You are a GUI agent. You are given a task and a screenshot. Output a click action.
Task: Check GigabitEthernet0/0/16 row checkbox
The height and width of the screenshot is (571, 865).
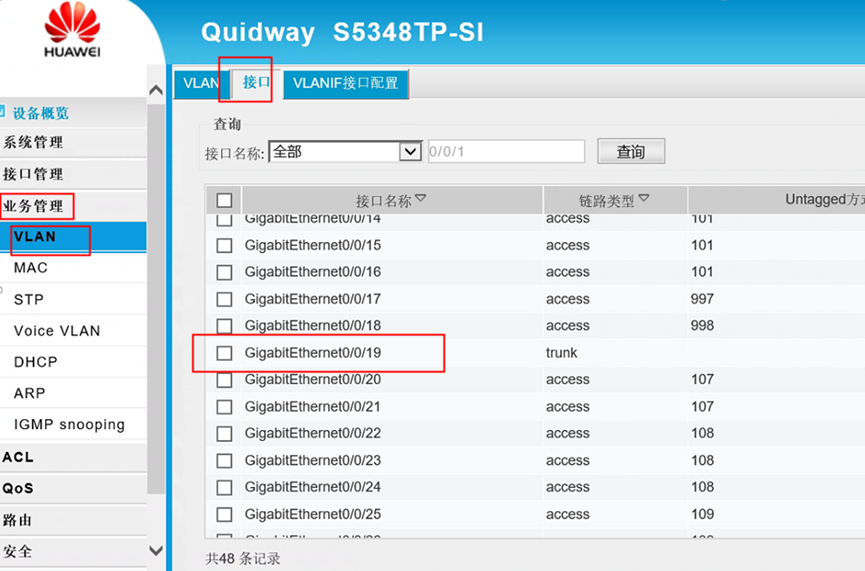click(224, 272)
